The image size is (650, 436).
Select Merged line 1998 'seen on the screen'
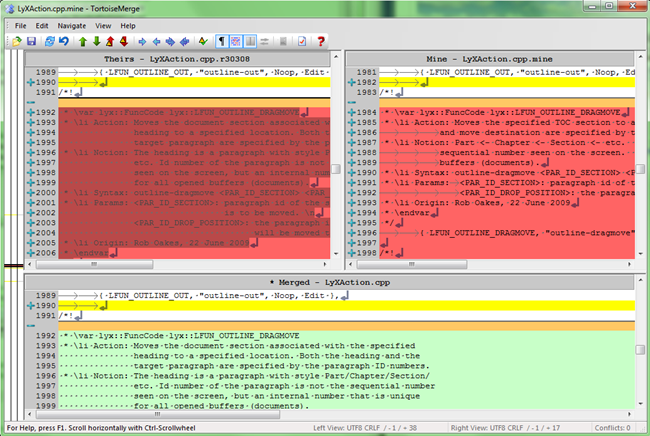point(347,396)
